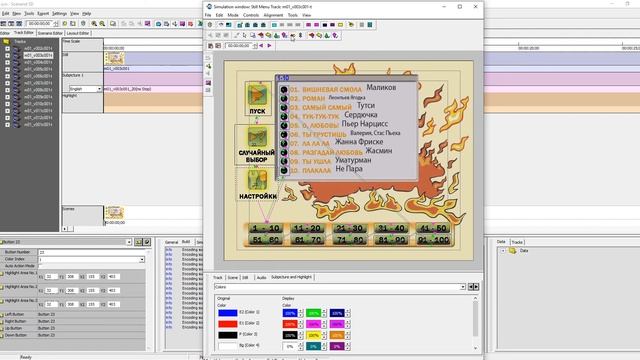Image resolution: width=640 pixels, height=360 pixels.
Task: Click the still thumbnail in the Still track timeline
Action: coord(114,58)
